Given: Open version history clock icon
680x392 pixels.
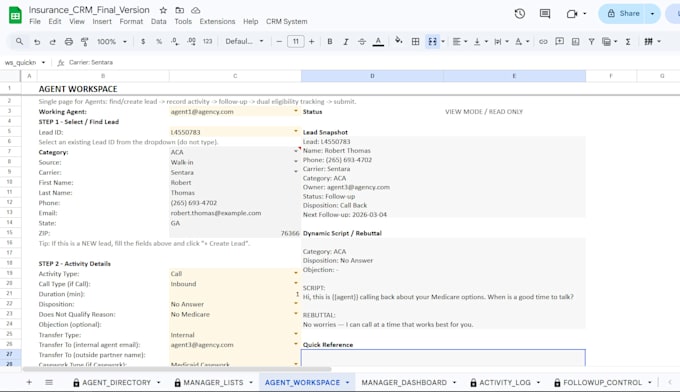Looking at the screenshot, I should pos(520,14).
